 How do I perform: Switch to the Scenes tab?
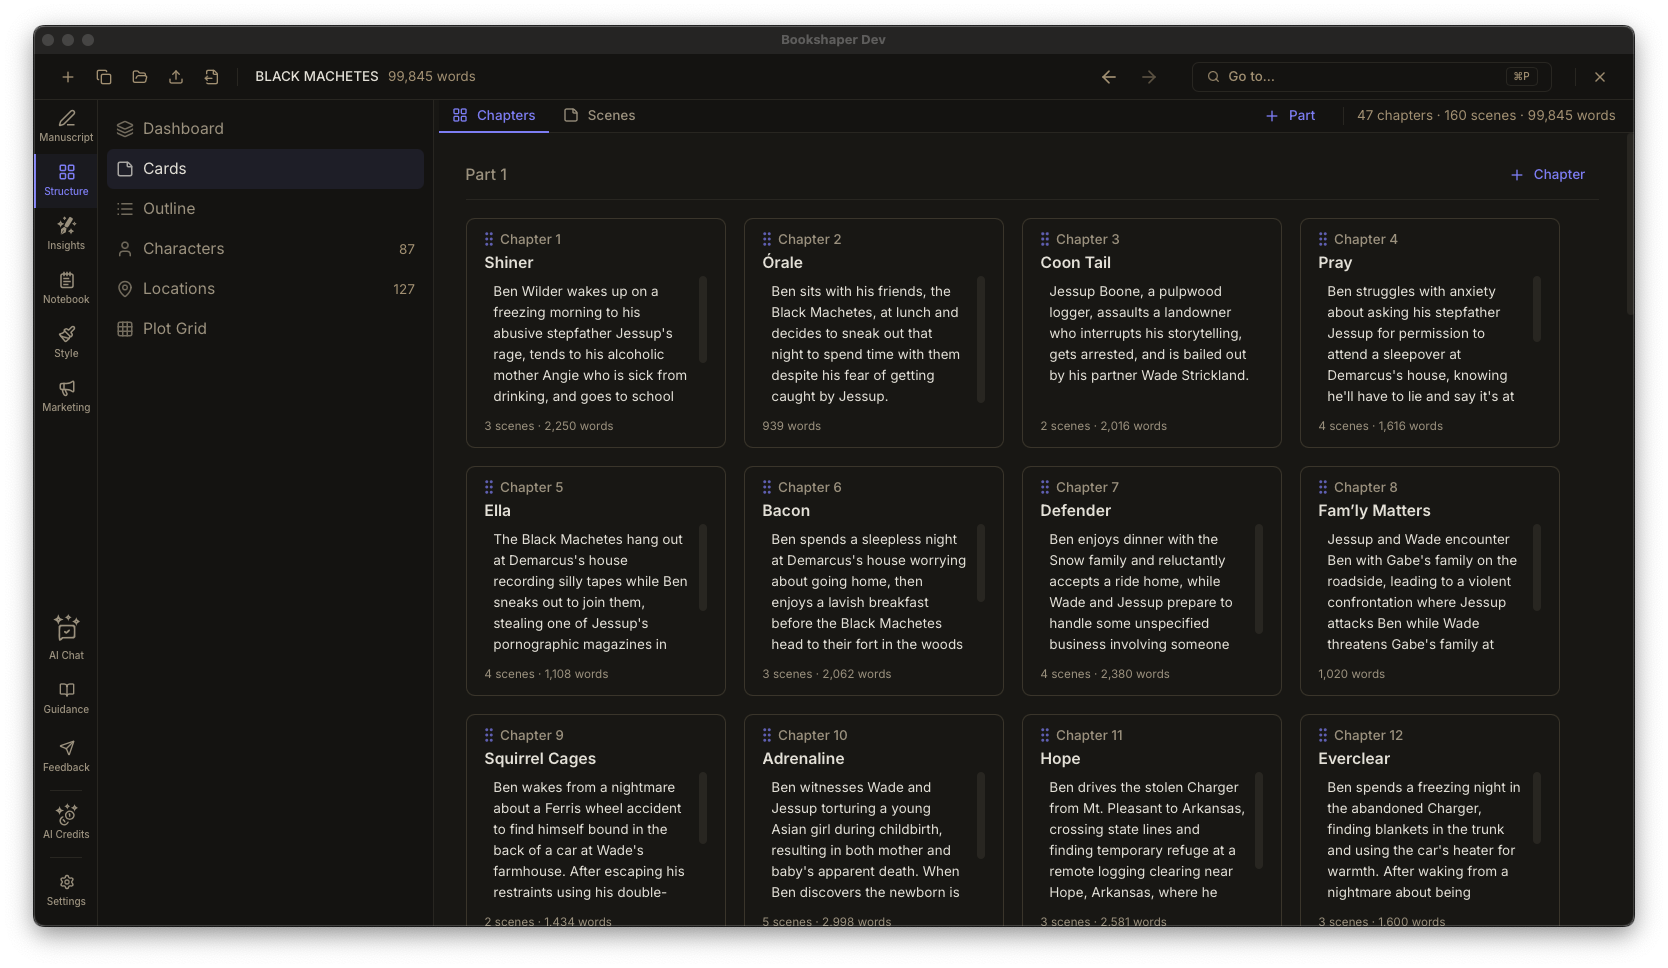[x=600, y=115]
